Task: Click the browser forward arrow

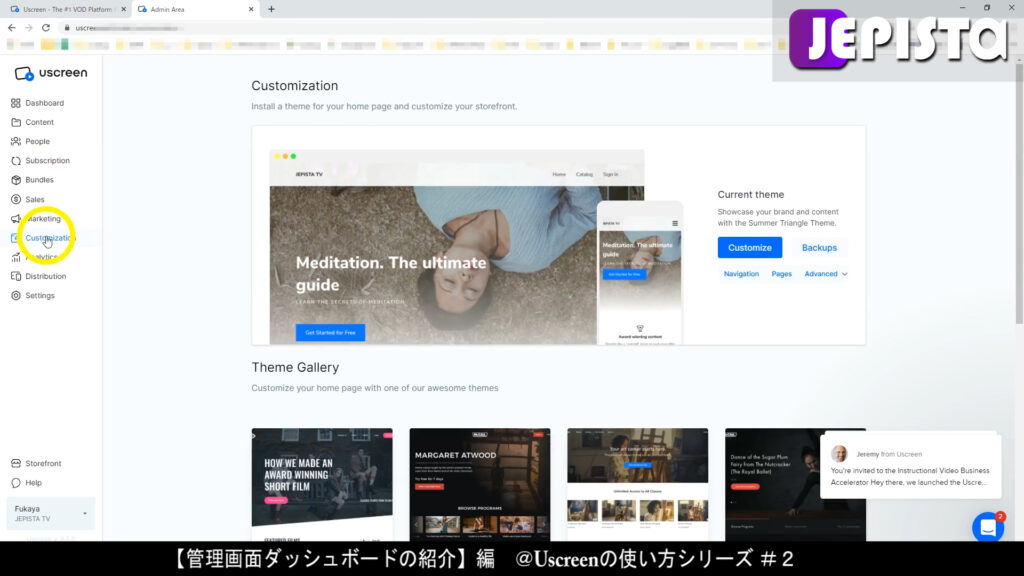Action: click(x=29, y=27)
